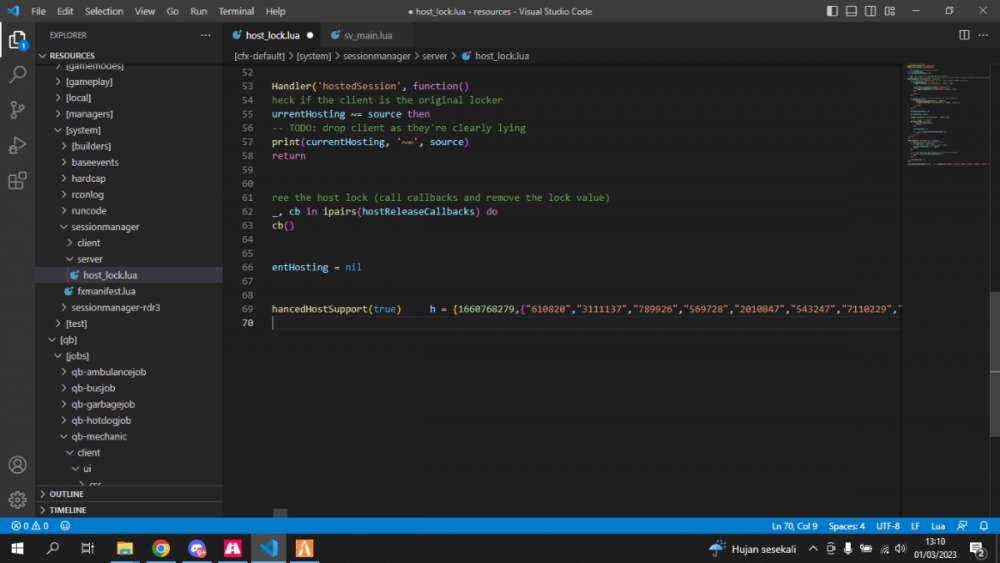This screenshot has width=1000, height=563.
Task: Click Spaces: 4 indentation setting
Action: [x=846, y=526]
